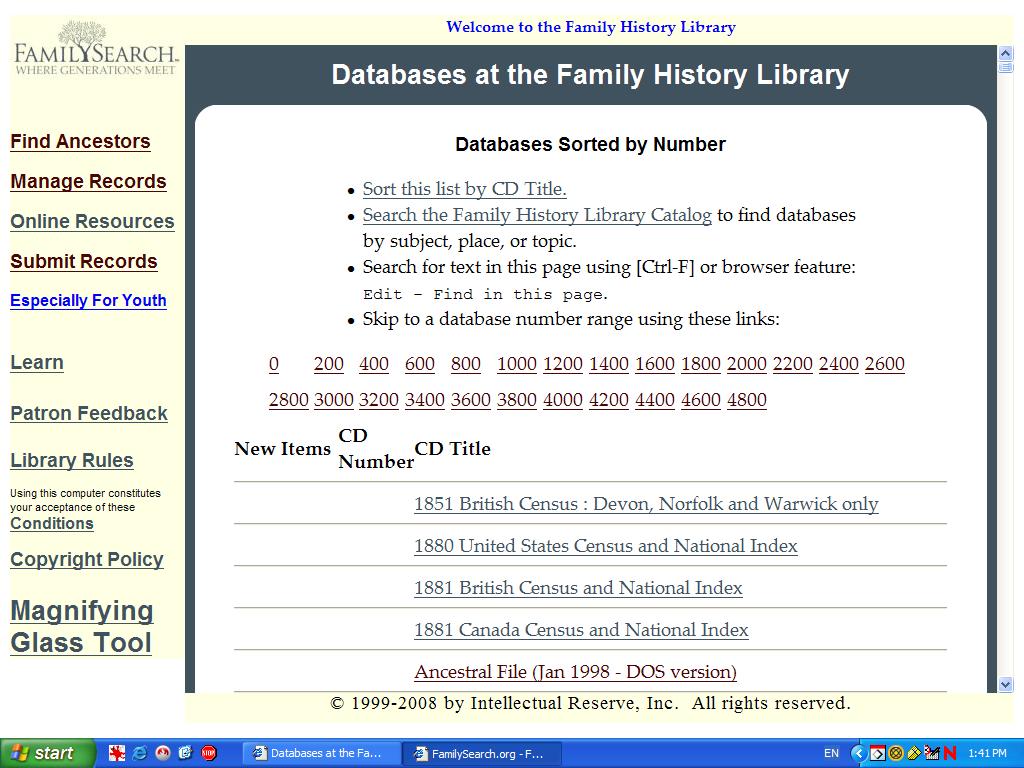
Task: Click the FamilySearch tree logo
Action: pyautogui.click(x=95, y=48)
